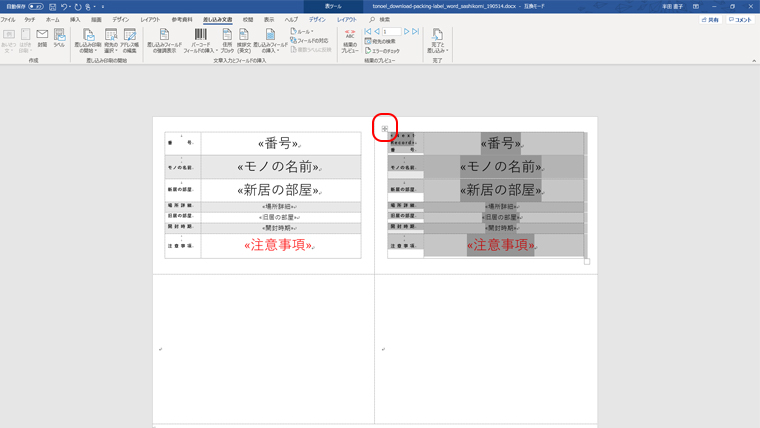Save the document with floppy icon
Viewport: 760px width, 428px height.
click(53, 6)
